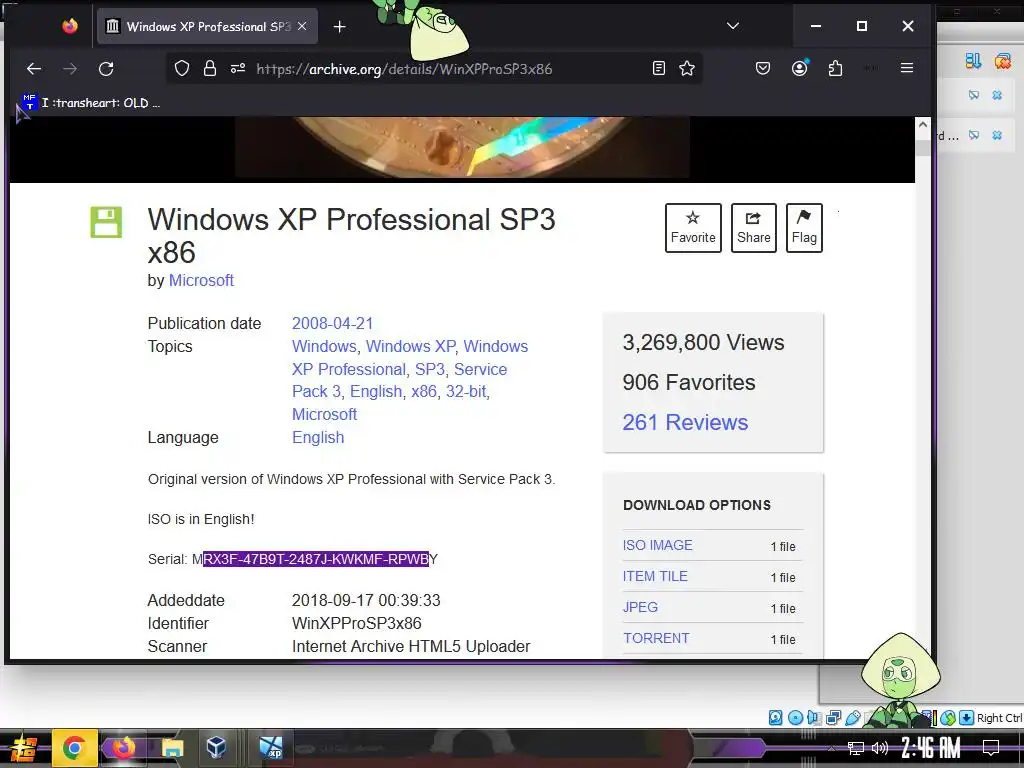Screen dimensions: 1024x768
Task: Click the WinXPProSP3x86 identifier value
Action: pos(357,623)
